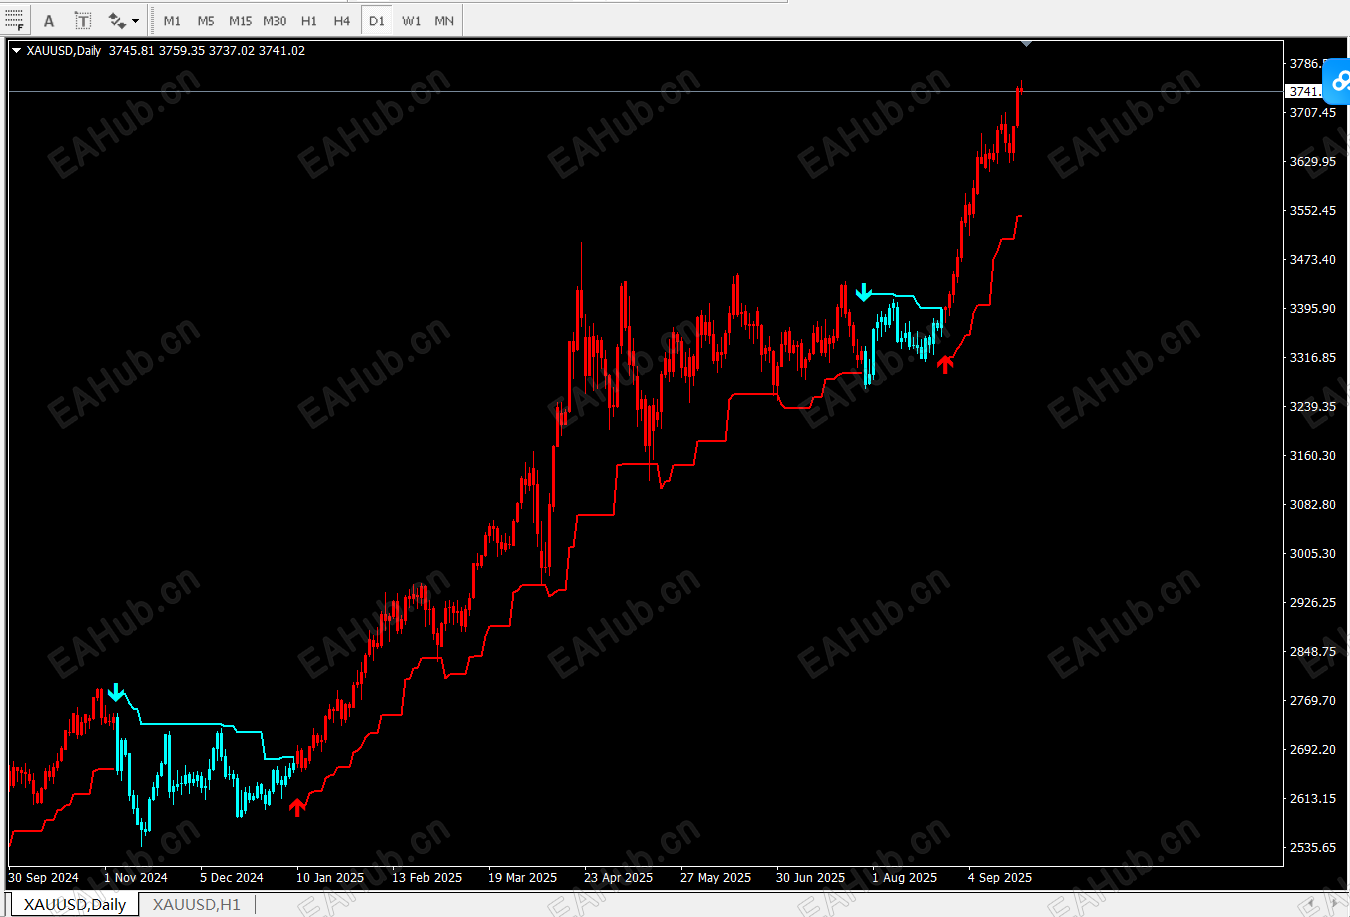Click the 19 Mar 2025 date label

[522, 877]
